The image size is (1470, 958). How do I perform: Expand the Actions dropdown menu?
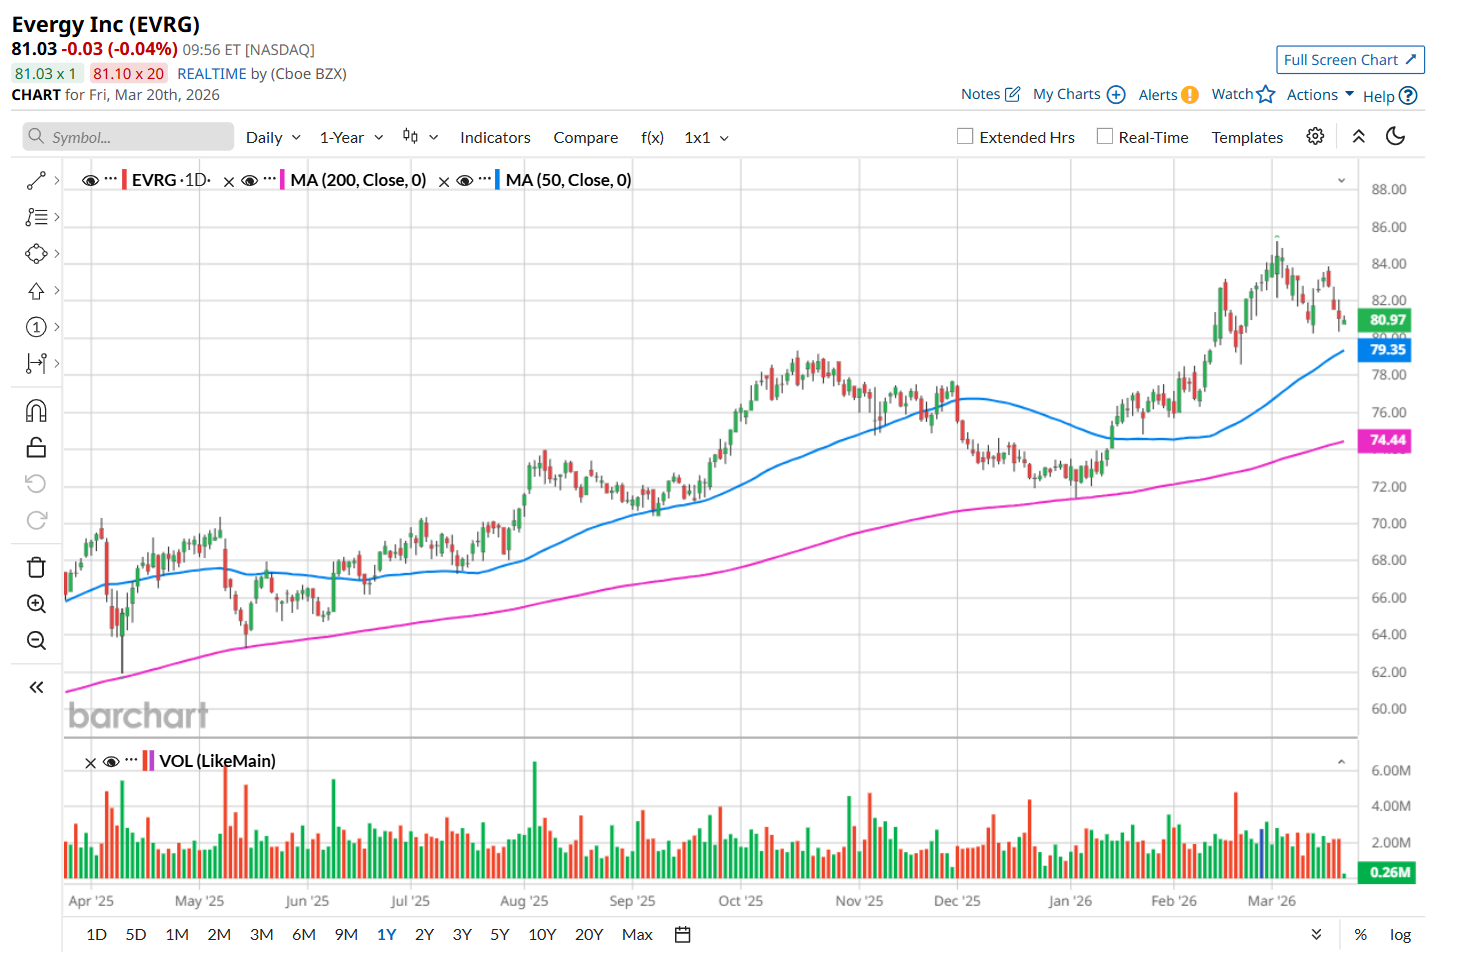point(1320,94)
